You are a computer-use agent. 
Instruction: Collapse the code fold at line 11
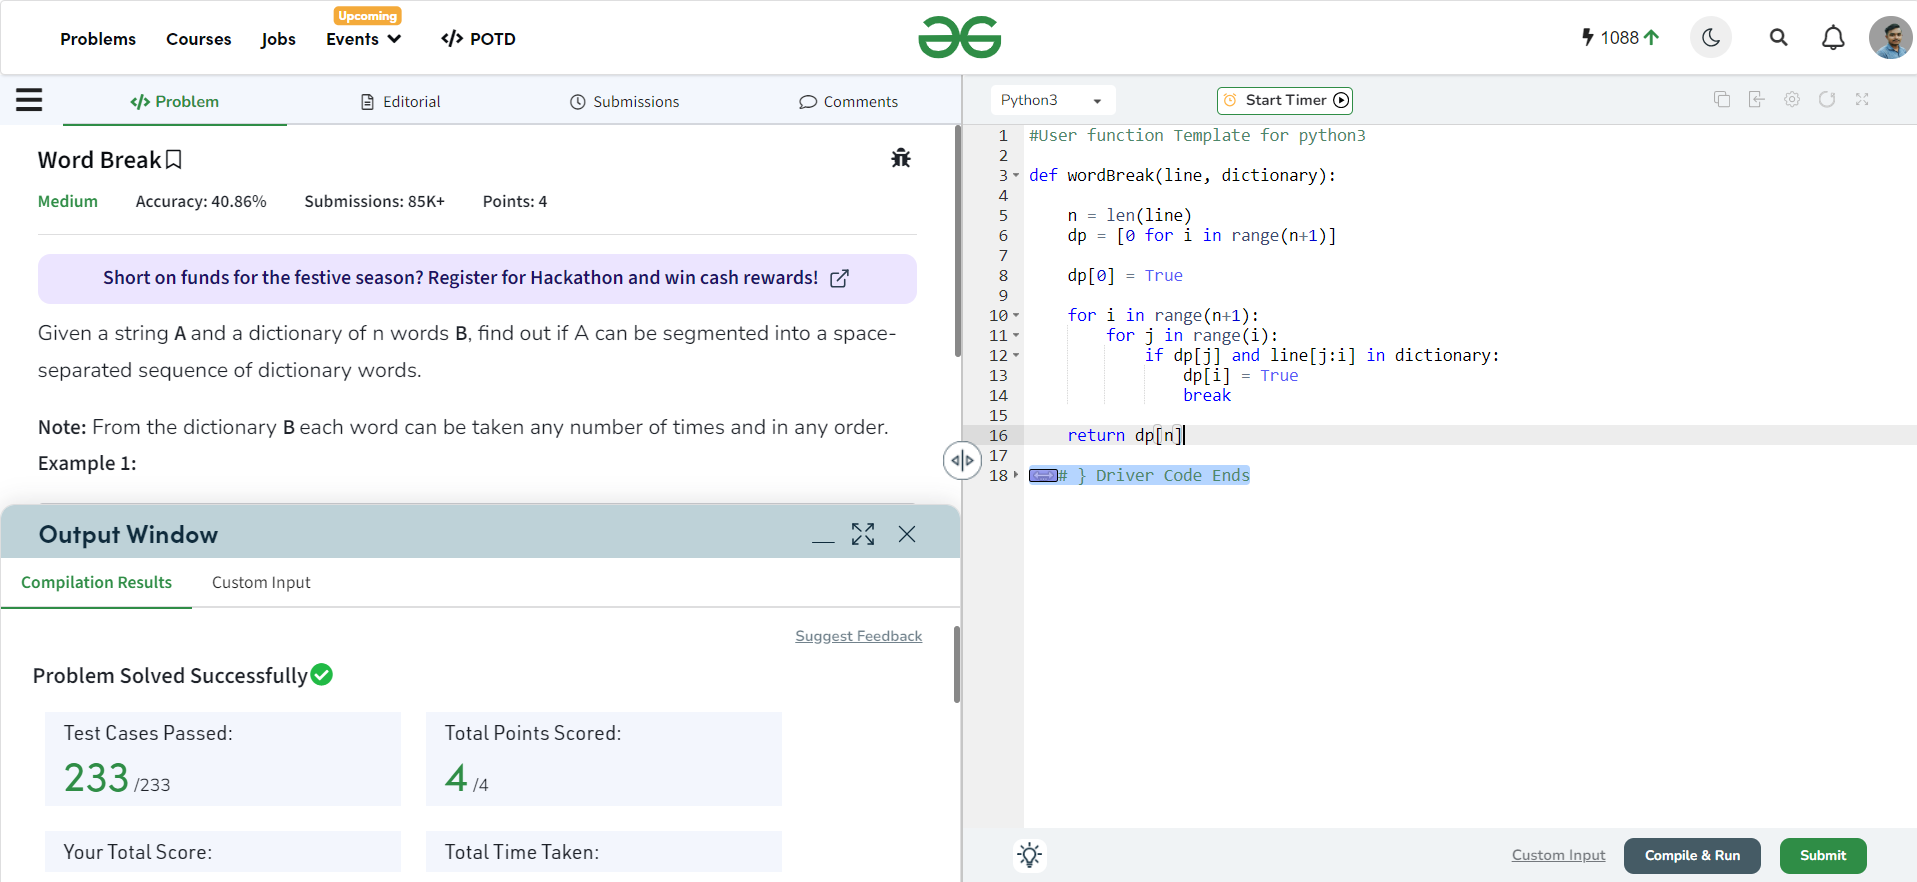coord(1016,335)
